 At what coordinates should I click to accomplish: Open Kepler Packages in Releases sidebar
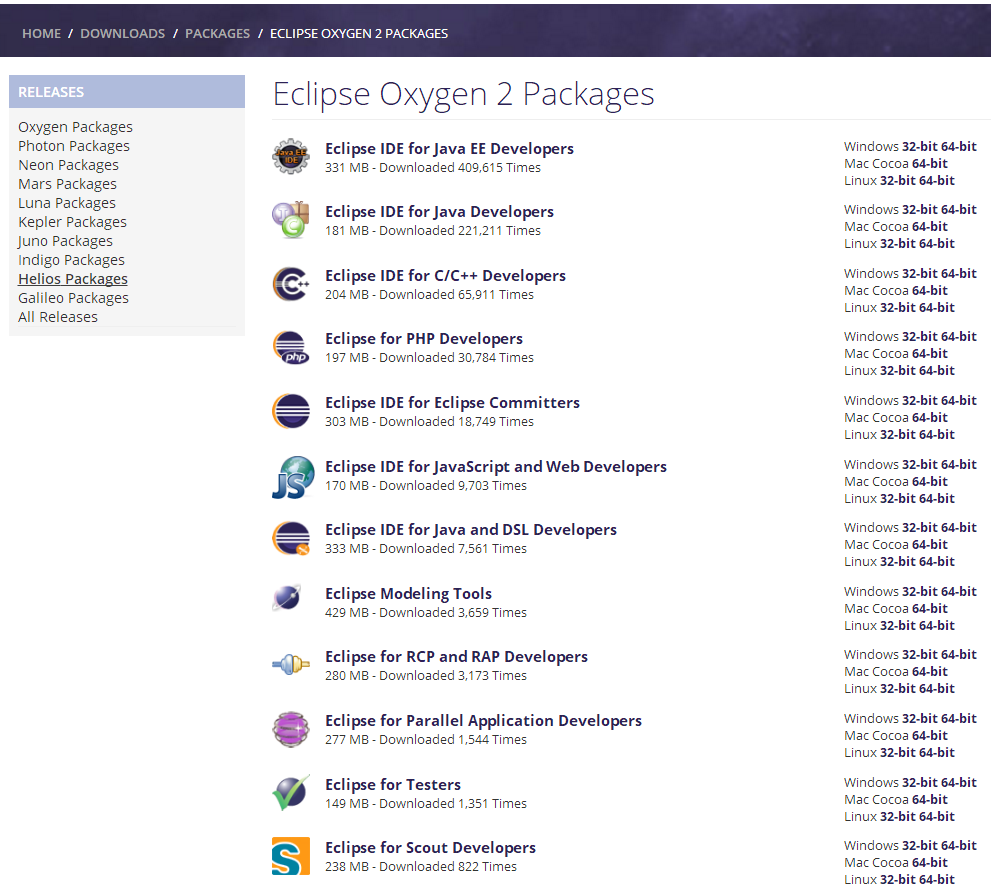[72, 222]
